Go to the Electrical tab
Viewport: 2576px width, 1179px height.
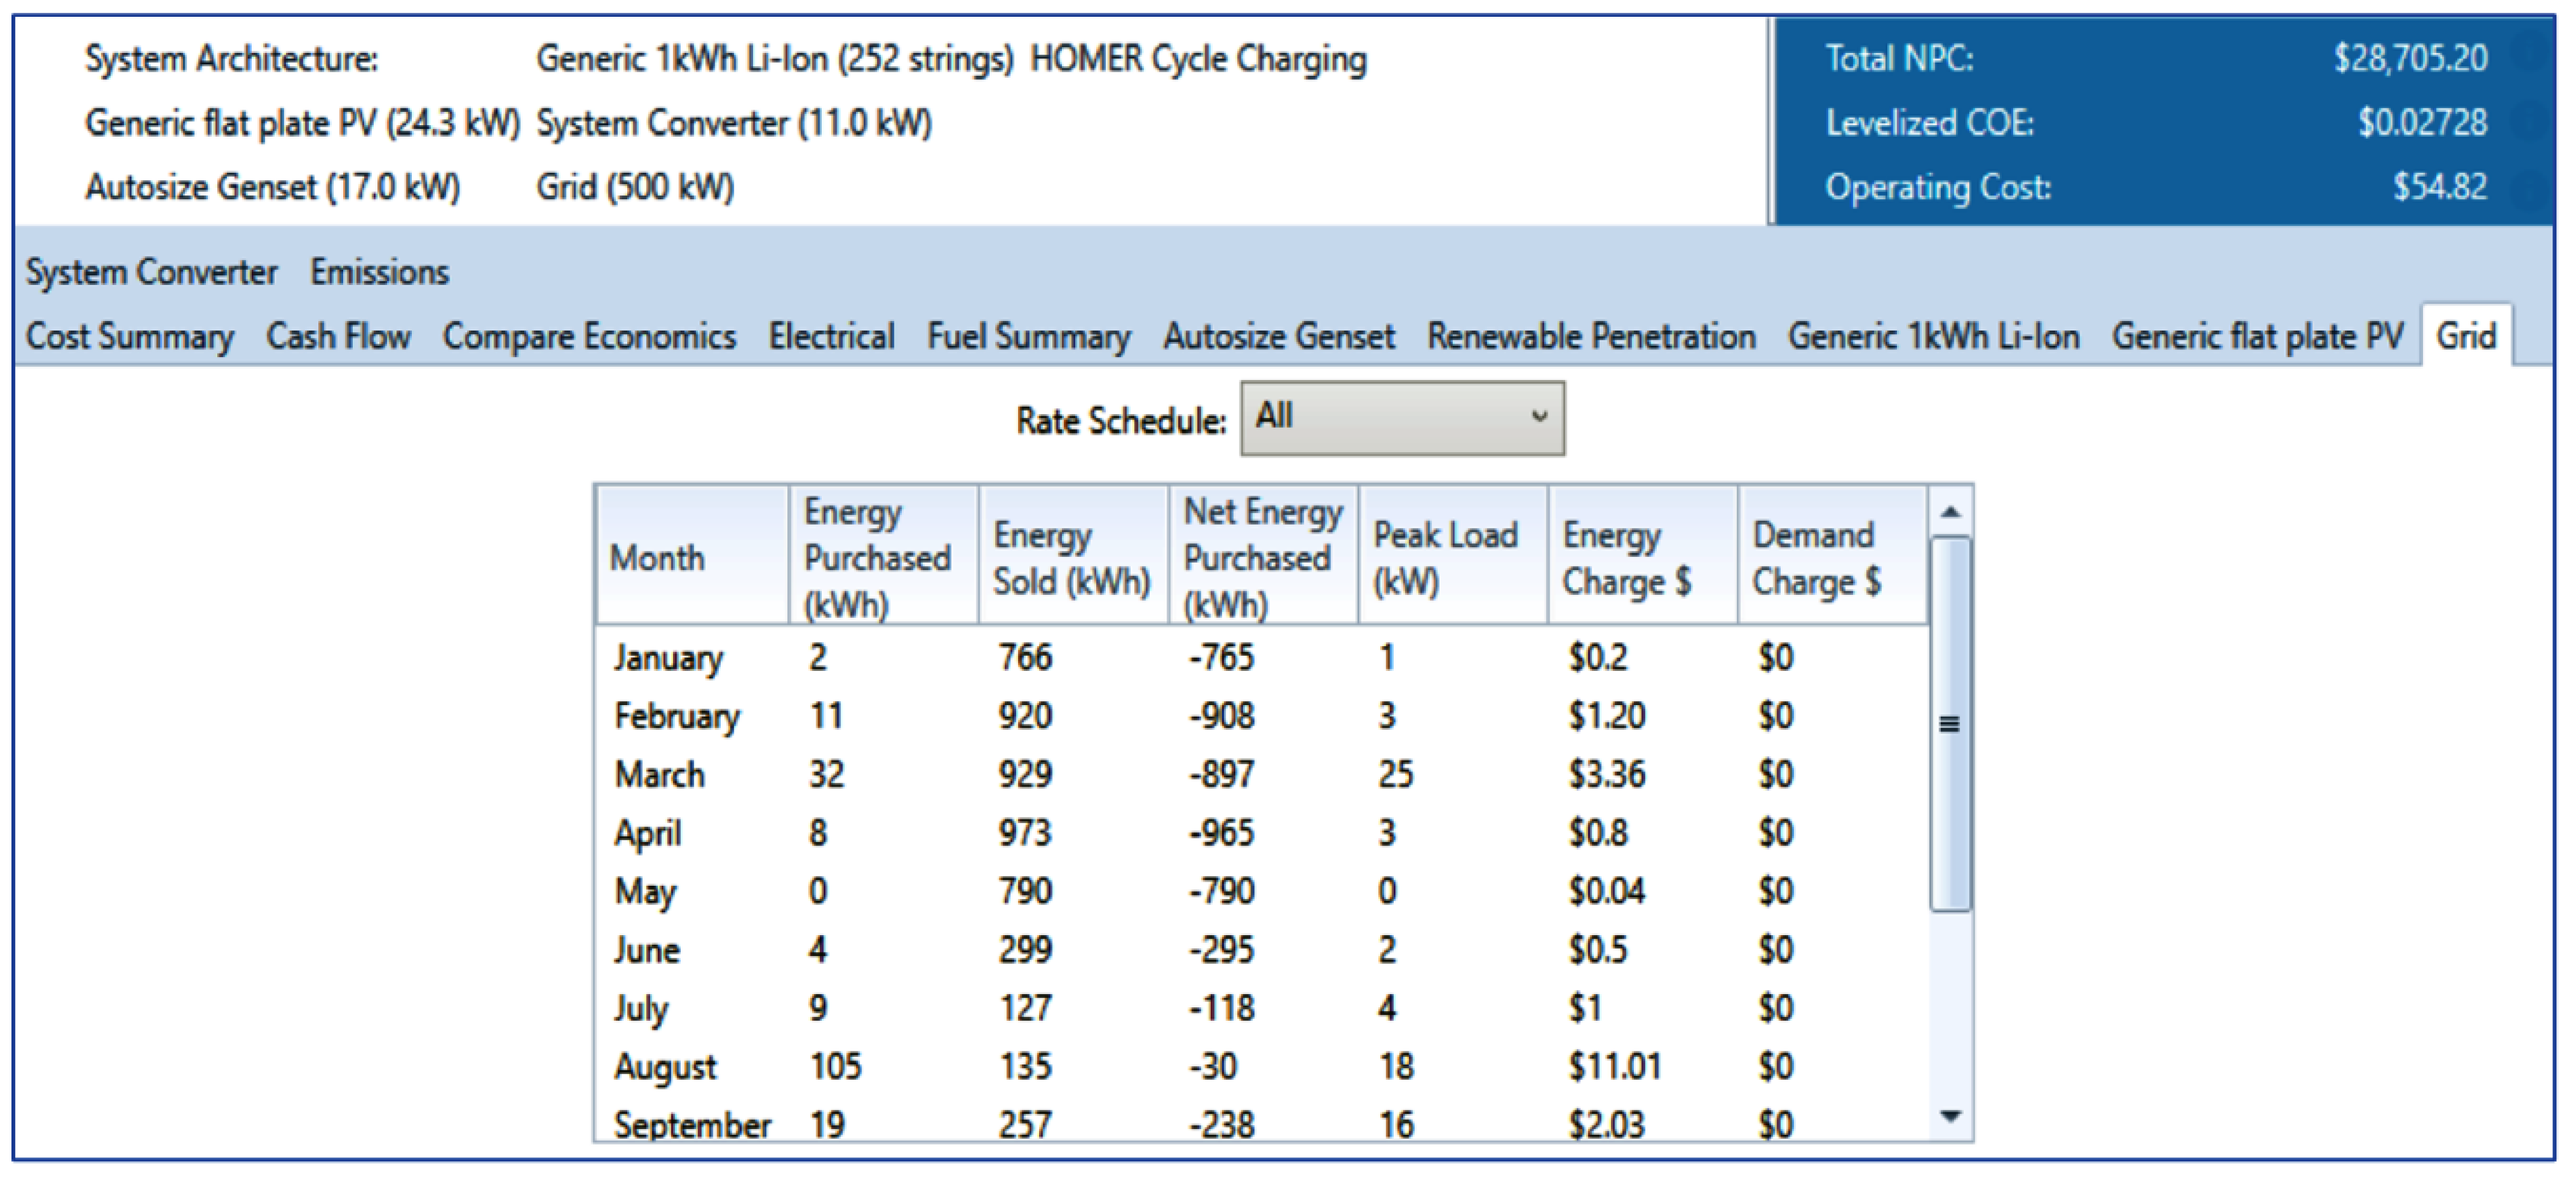[831, 336]
